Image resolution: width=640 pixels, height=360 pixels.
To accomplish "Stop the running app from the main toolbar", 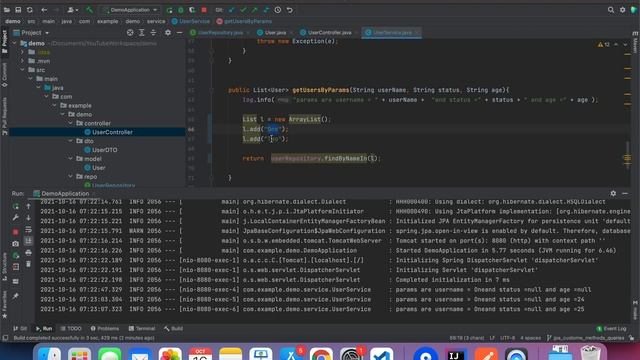I will pos(204,10).
